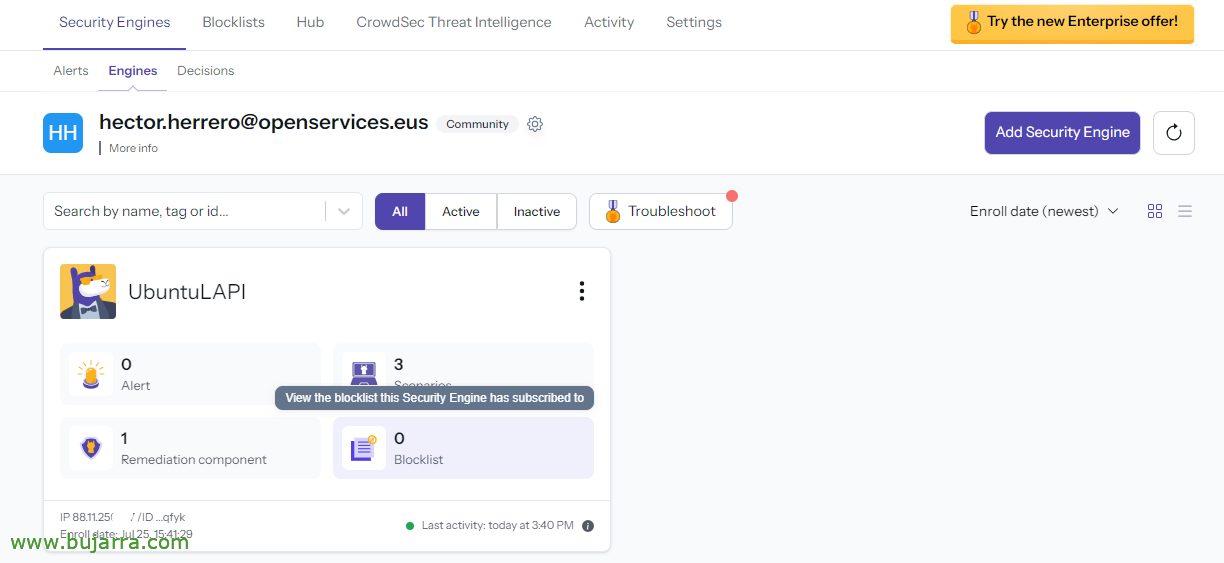Click Try the new Enterprise offer button
Screen dimensions: 1224x563
[1072, 23]
